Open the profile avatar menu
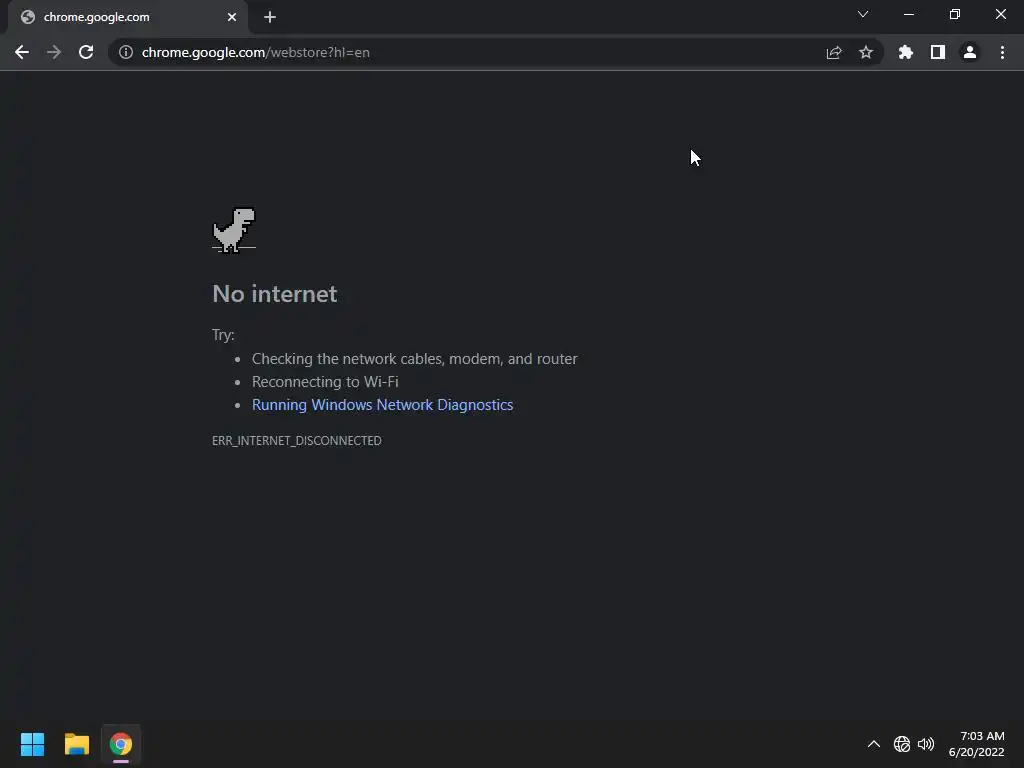Image resolution: width=1024 pixels, height=768 pixels. click(x=970, y=52)
